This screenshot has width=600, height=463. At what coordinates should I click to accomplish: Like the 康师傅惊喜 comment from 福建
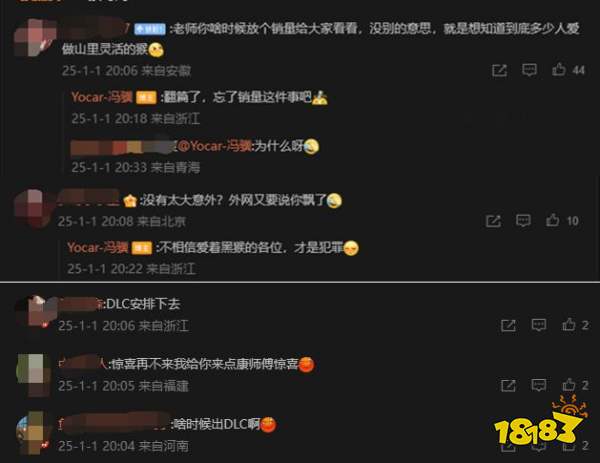pyautogui.click(x=569, y=385)
